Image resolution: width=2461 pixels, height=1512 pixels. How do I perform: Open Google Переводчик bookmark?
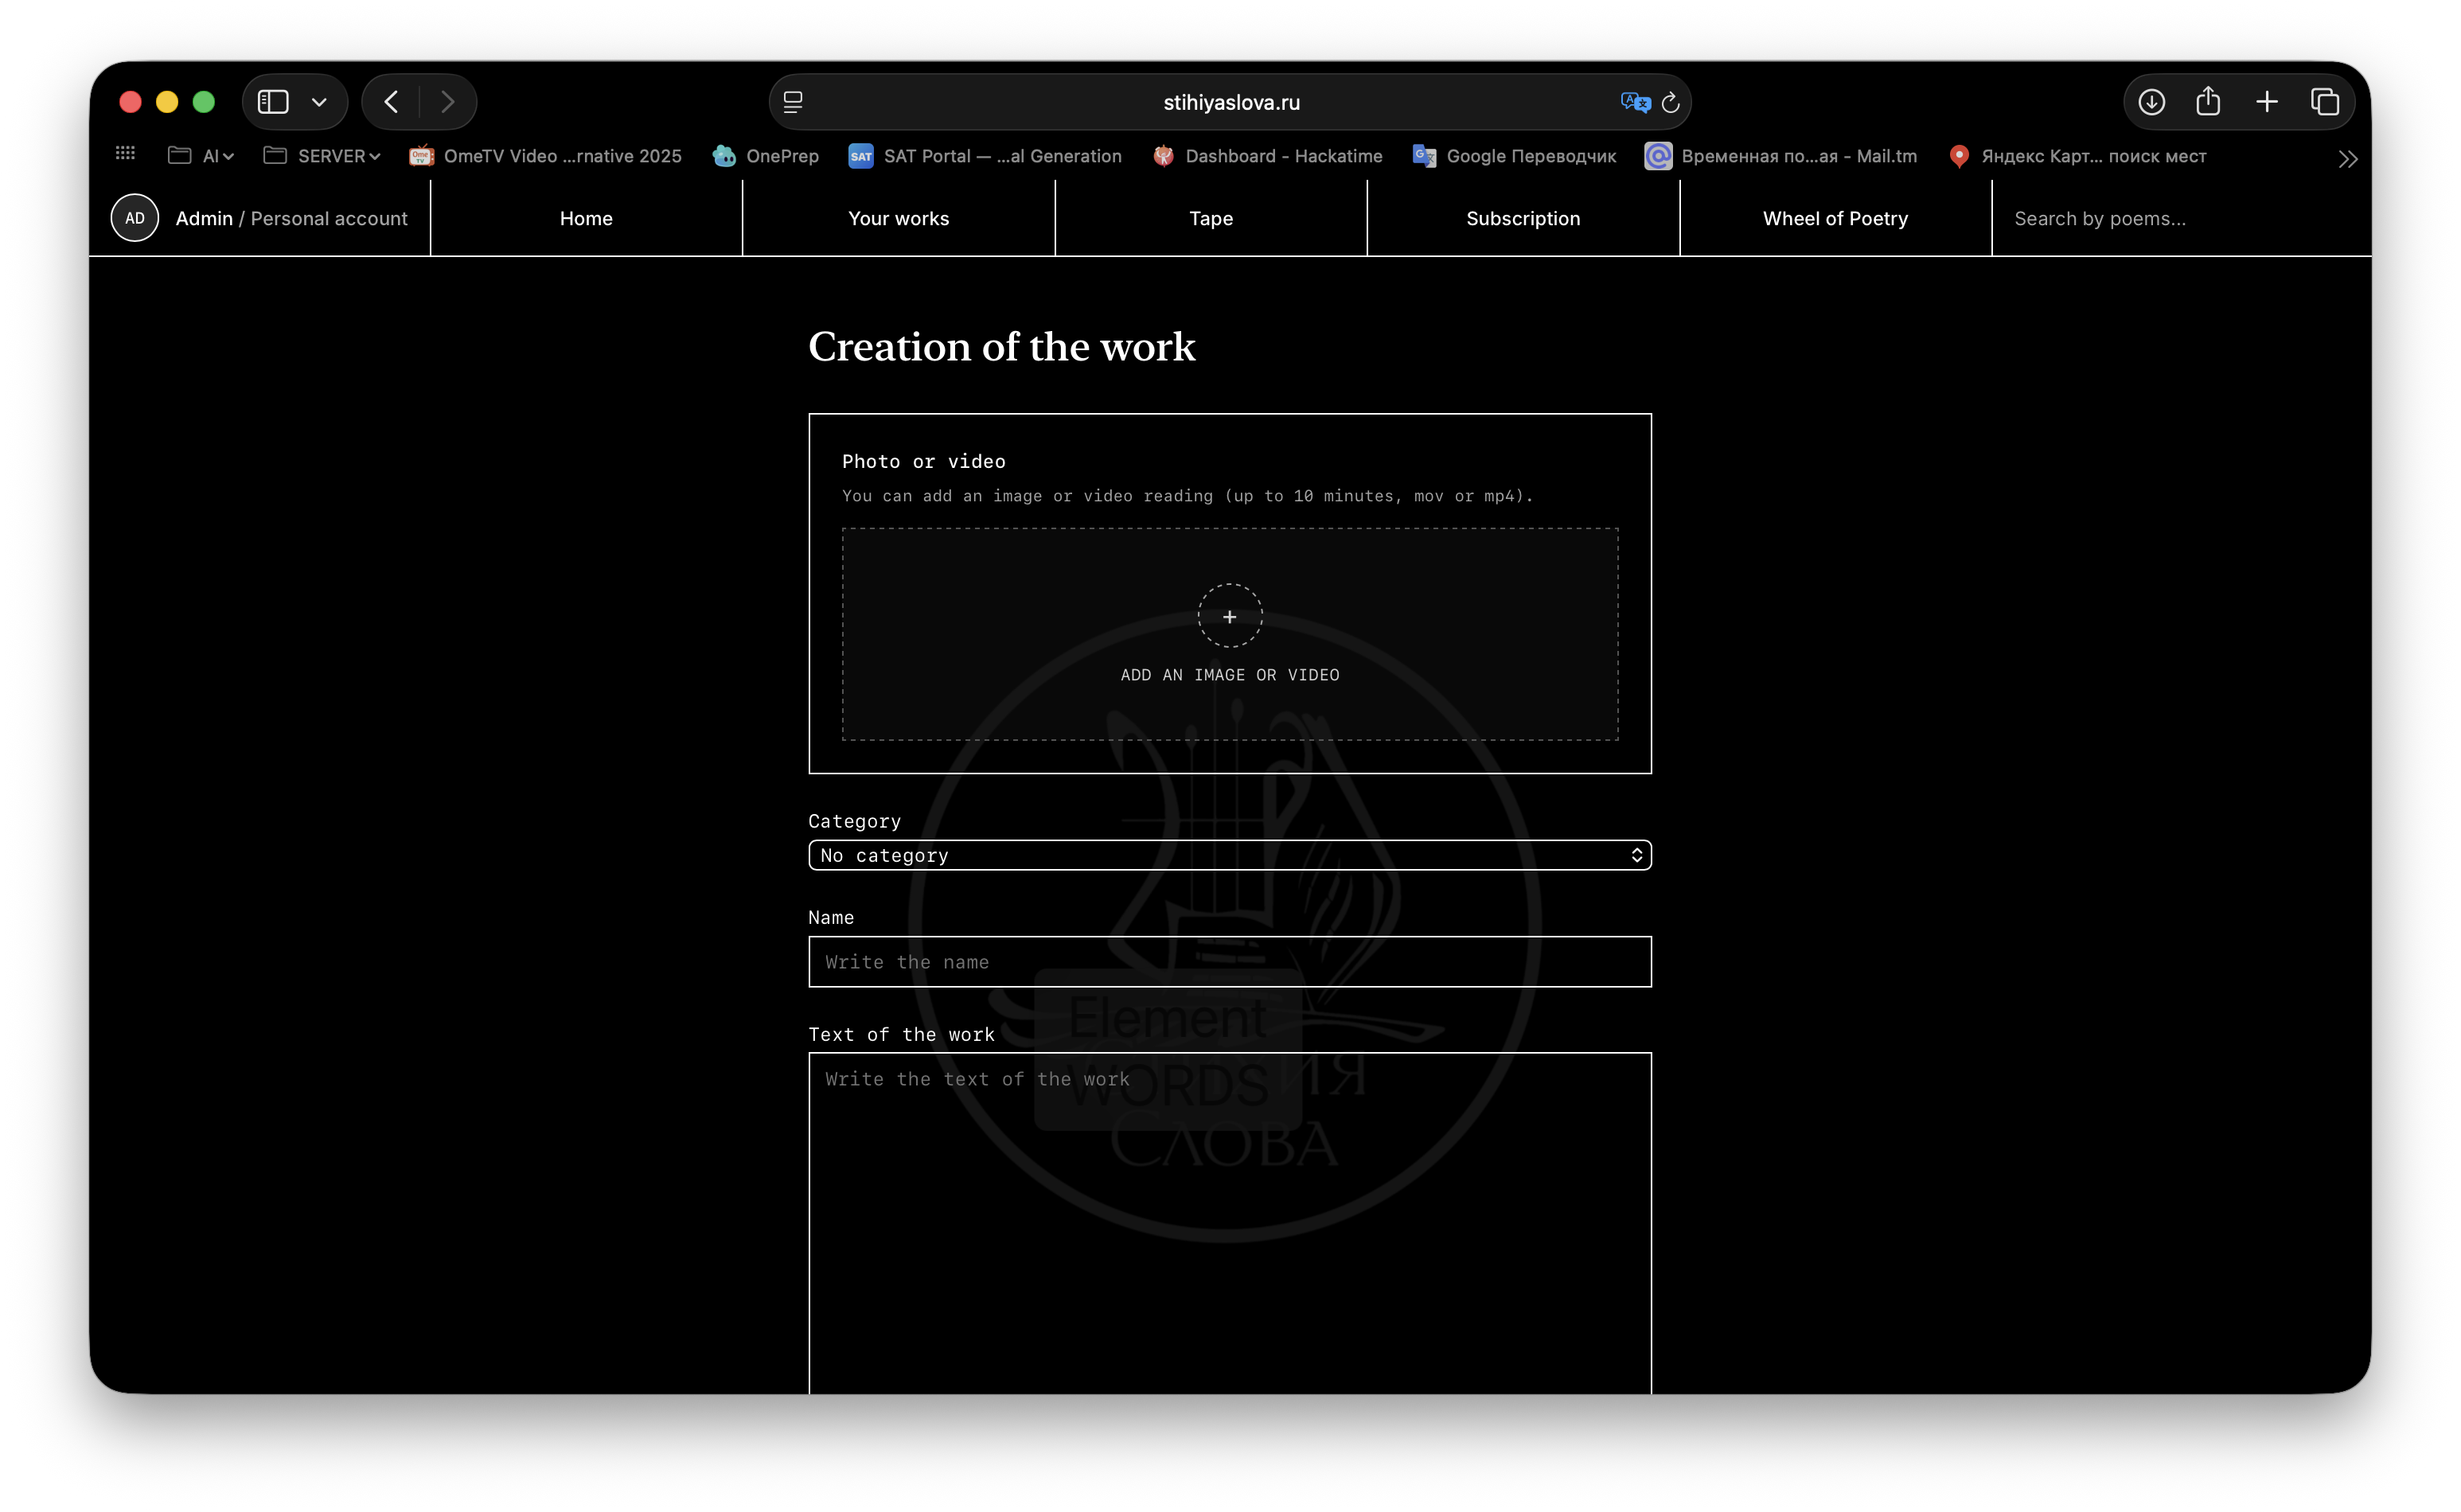1514,156
